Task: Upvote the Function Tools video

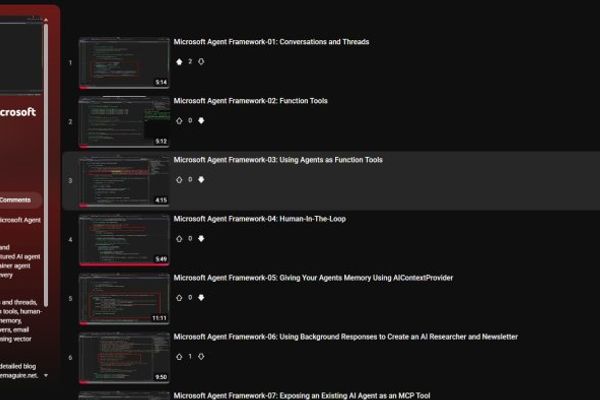Action: 180,121
